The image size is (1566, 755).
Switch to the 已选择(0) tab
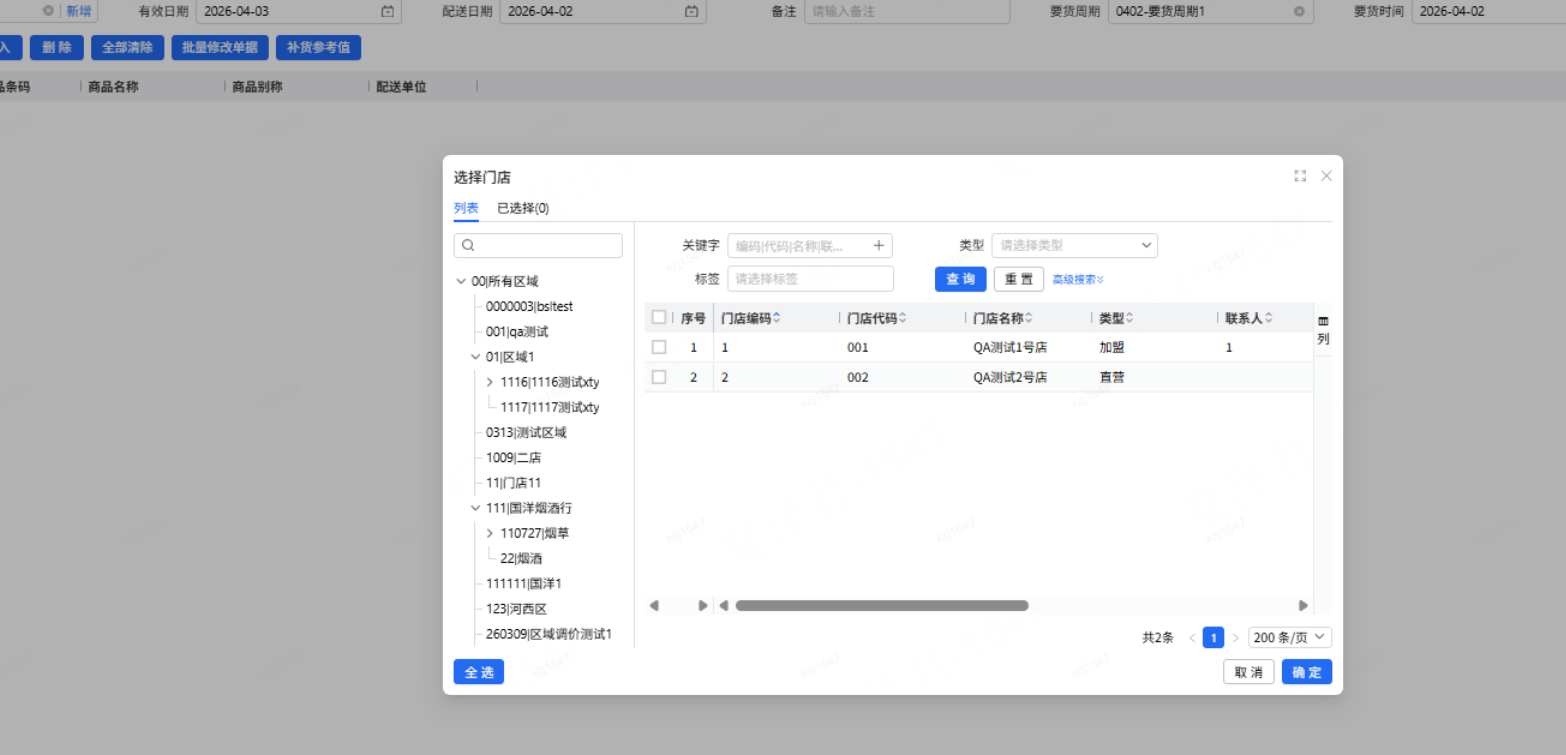click(x=523, y=208)
